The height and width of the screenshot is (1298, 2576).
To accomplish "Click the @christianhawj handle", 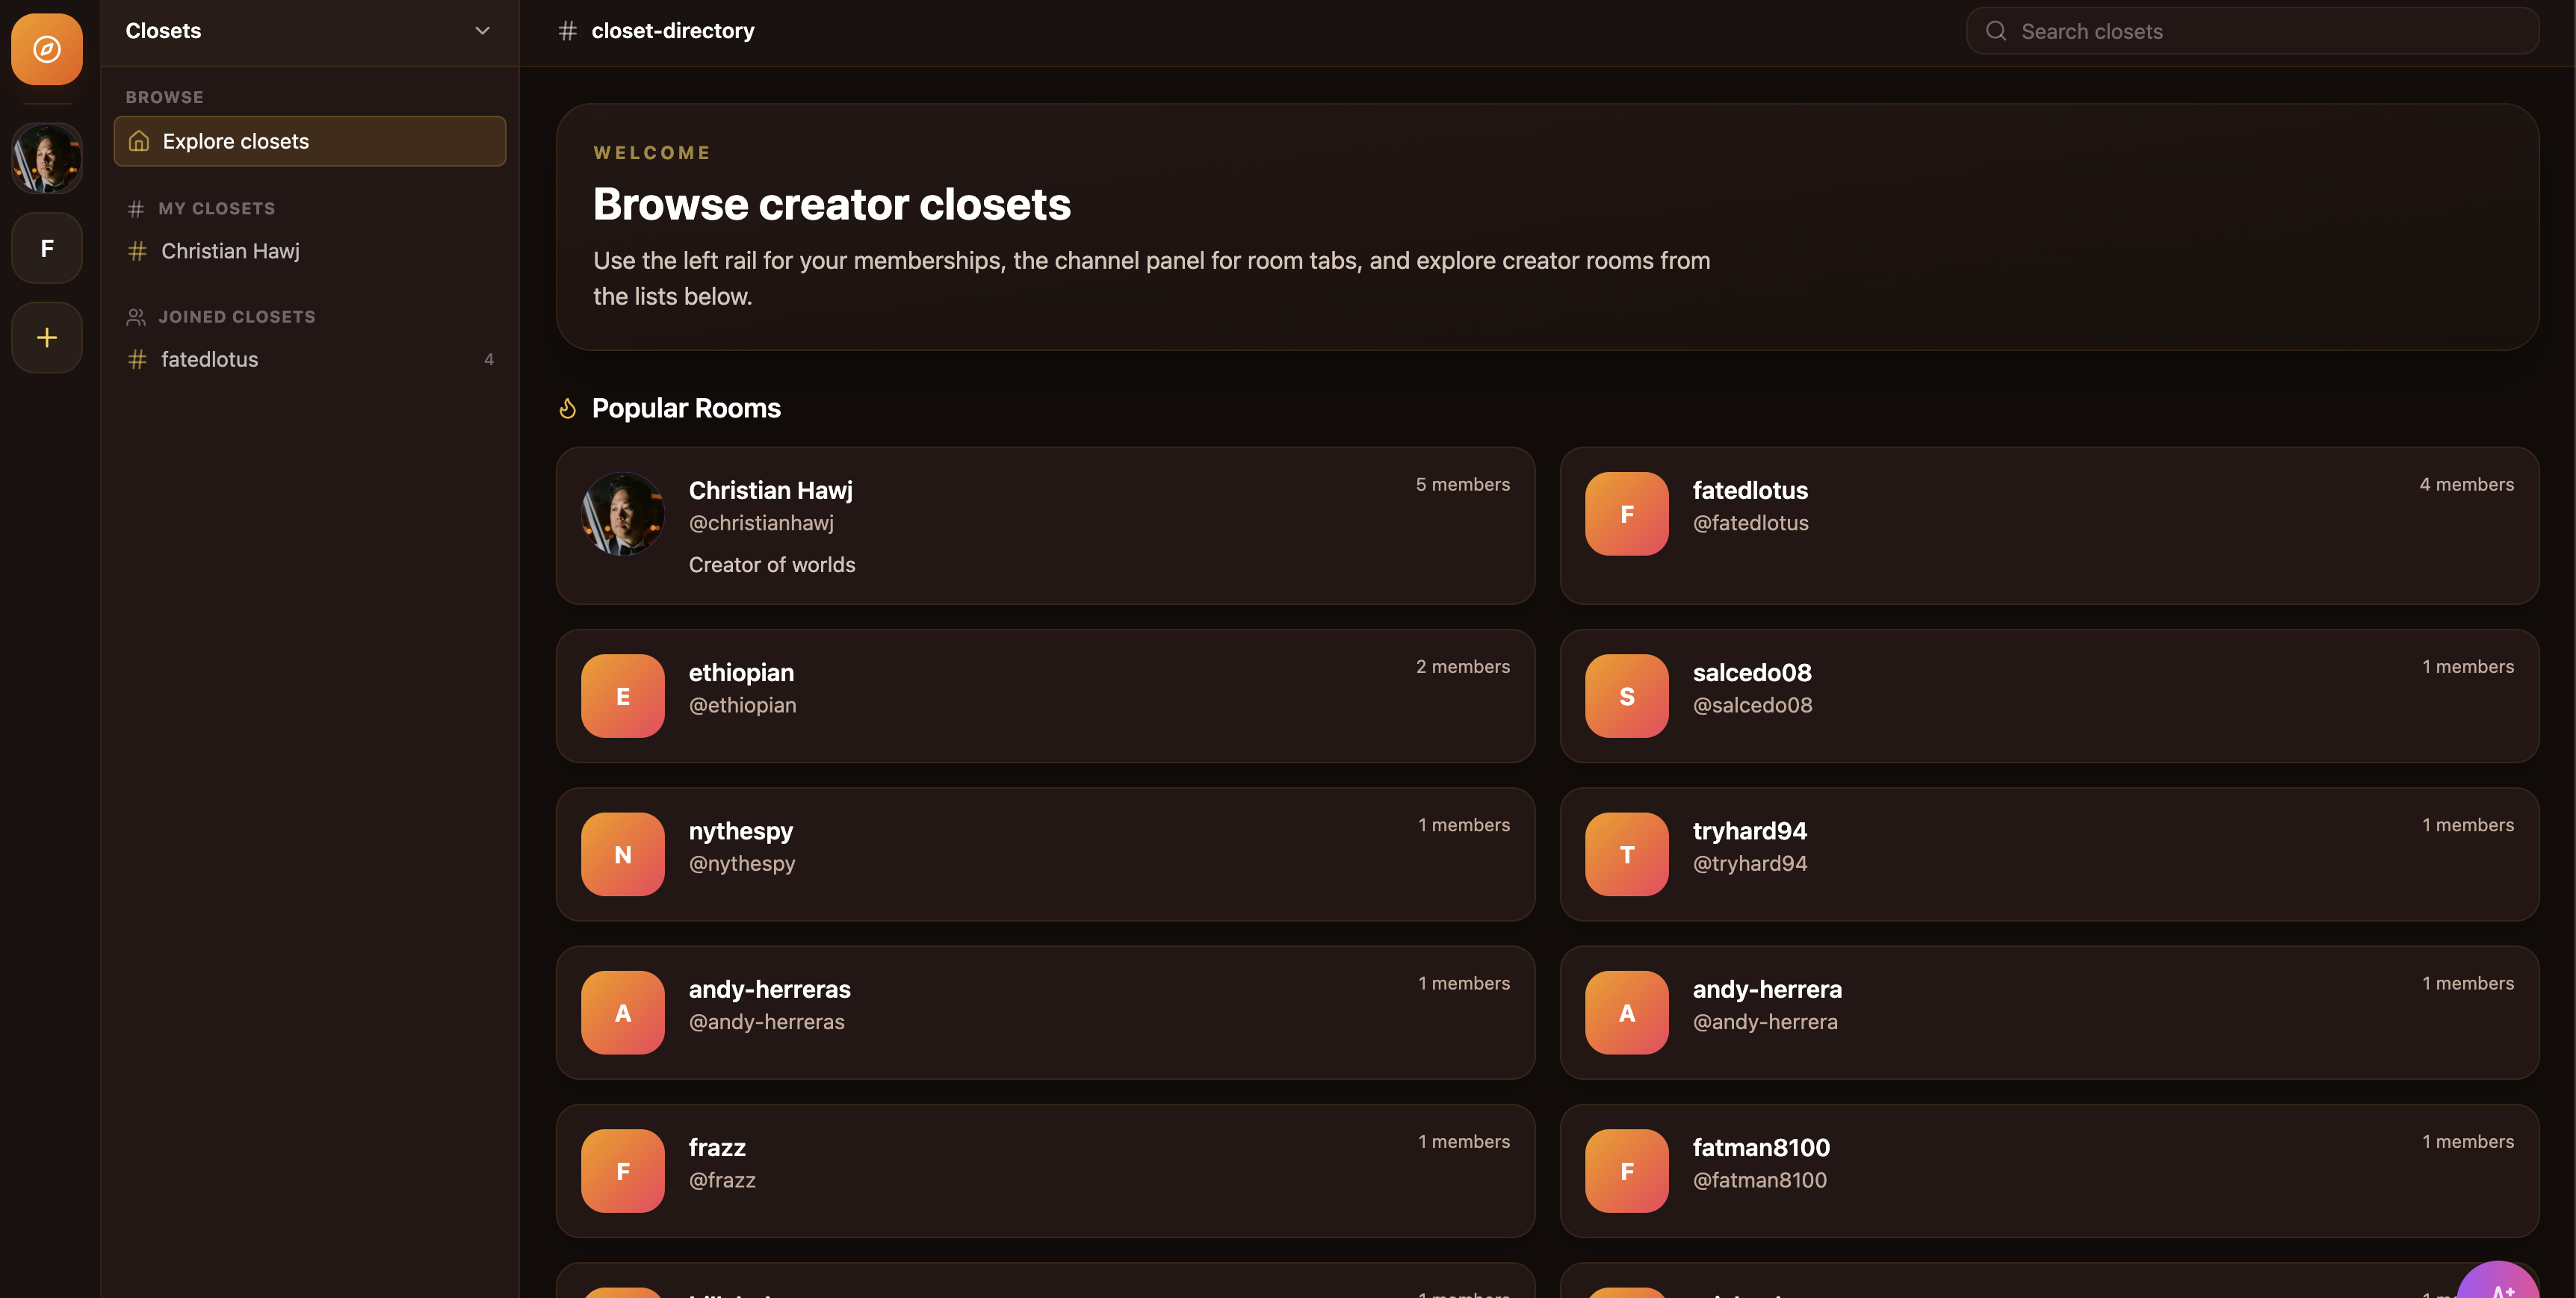I will click(x=761, y=523).
